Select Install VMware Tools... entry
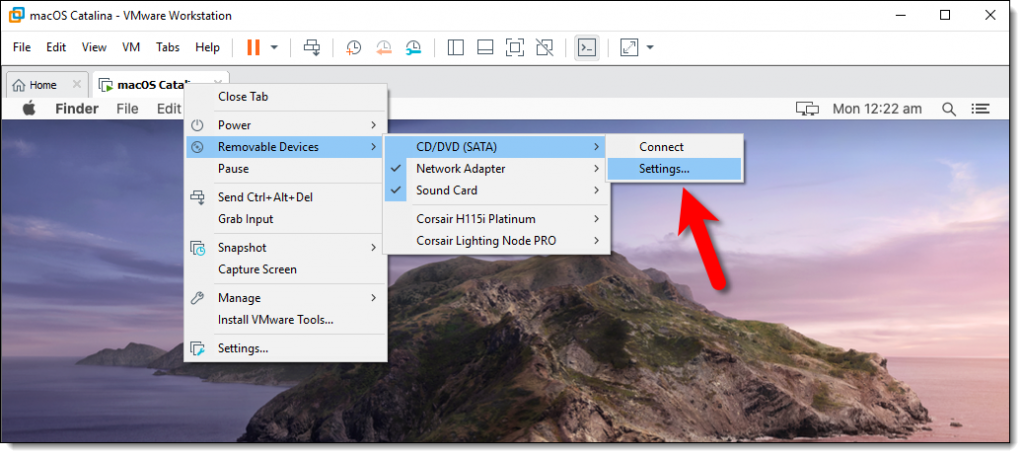 click(x=286, y=320)
